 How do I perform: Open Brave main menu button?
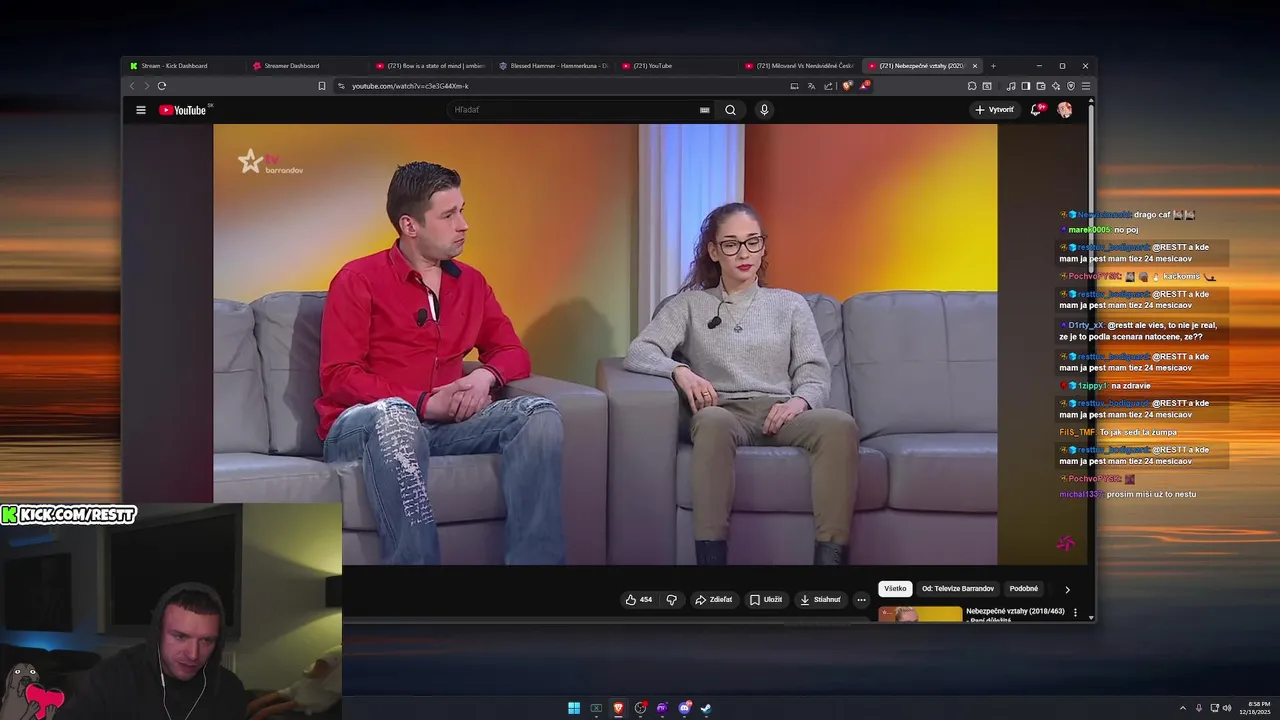pos(1086,86)
